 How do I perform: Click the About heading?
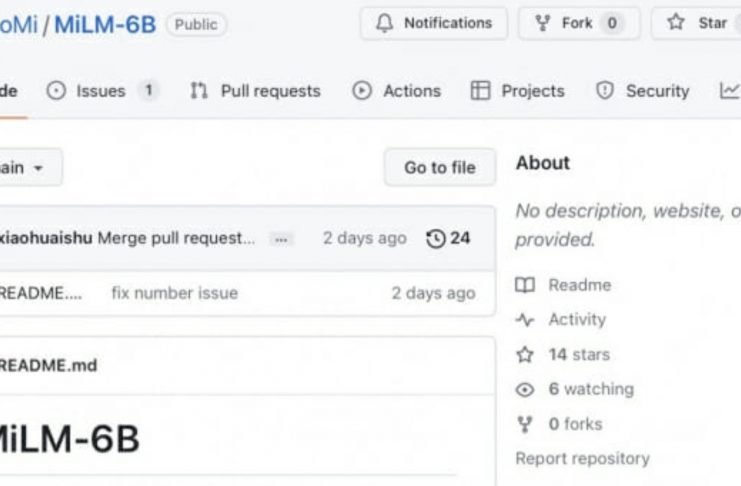coord(543,163)
